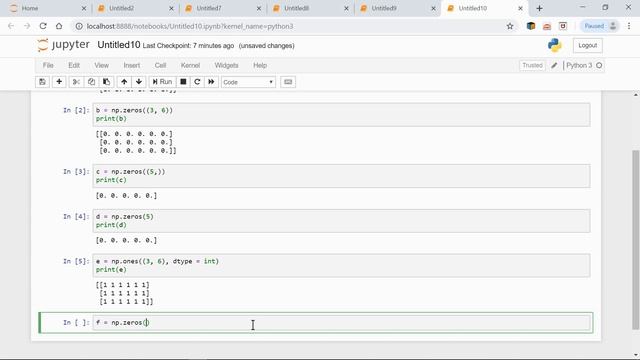Click the Last Checkpoint: 7 minutes ago text
The image size is (640, 360).
(188, 46)
